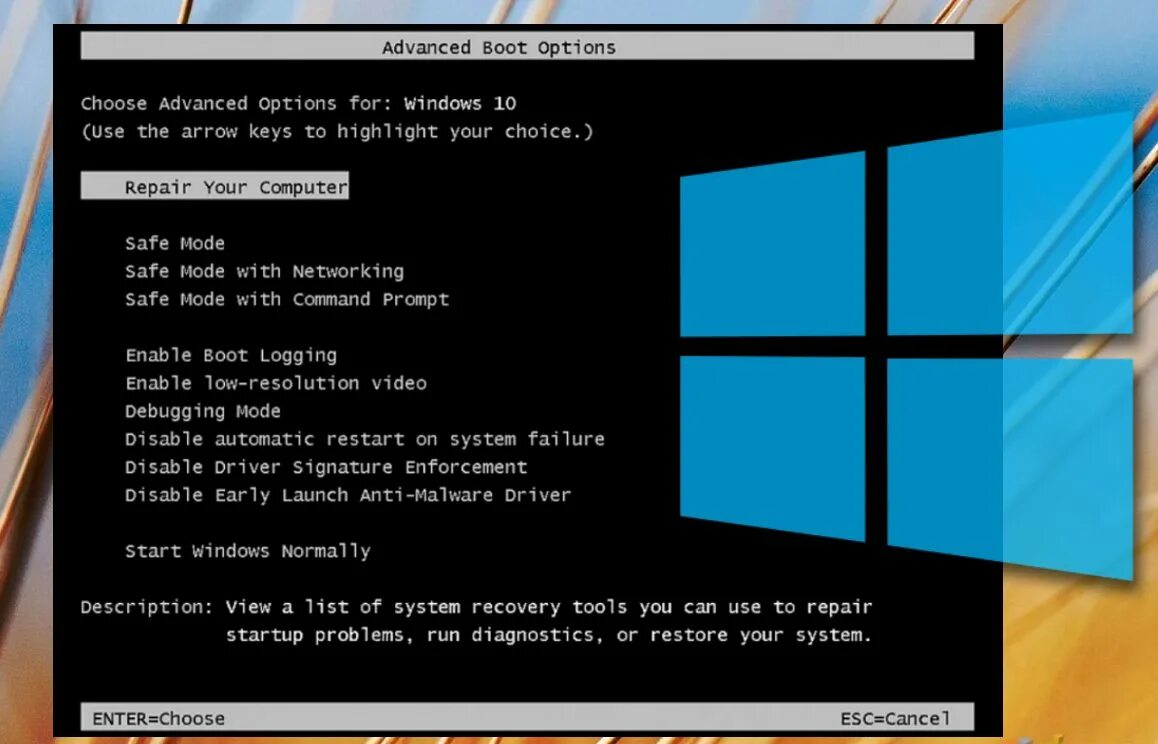Image resolution: width=1158 pixels, height=744 pixels.
Task: Click the Advanced Boot Options title bar
Action: pos(497,46)
